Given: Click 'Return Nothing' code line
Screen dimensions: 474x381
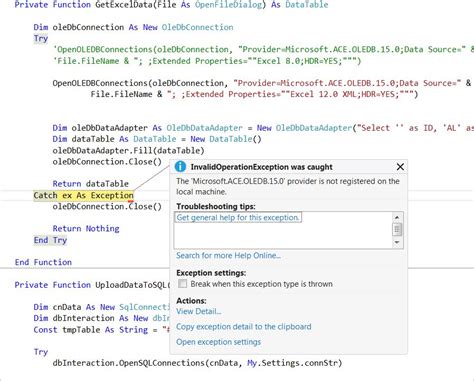Looking at the screenshot, I should [x=86, y=229].
